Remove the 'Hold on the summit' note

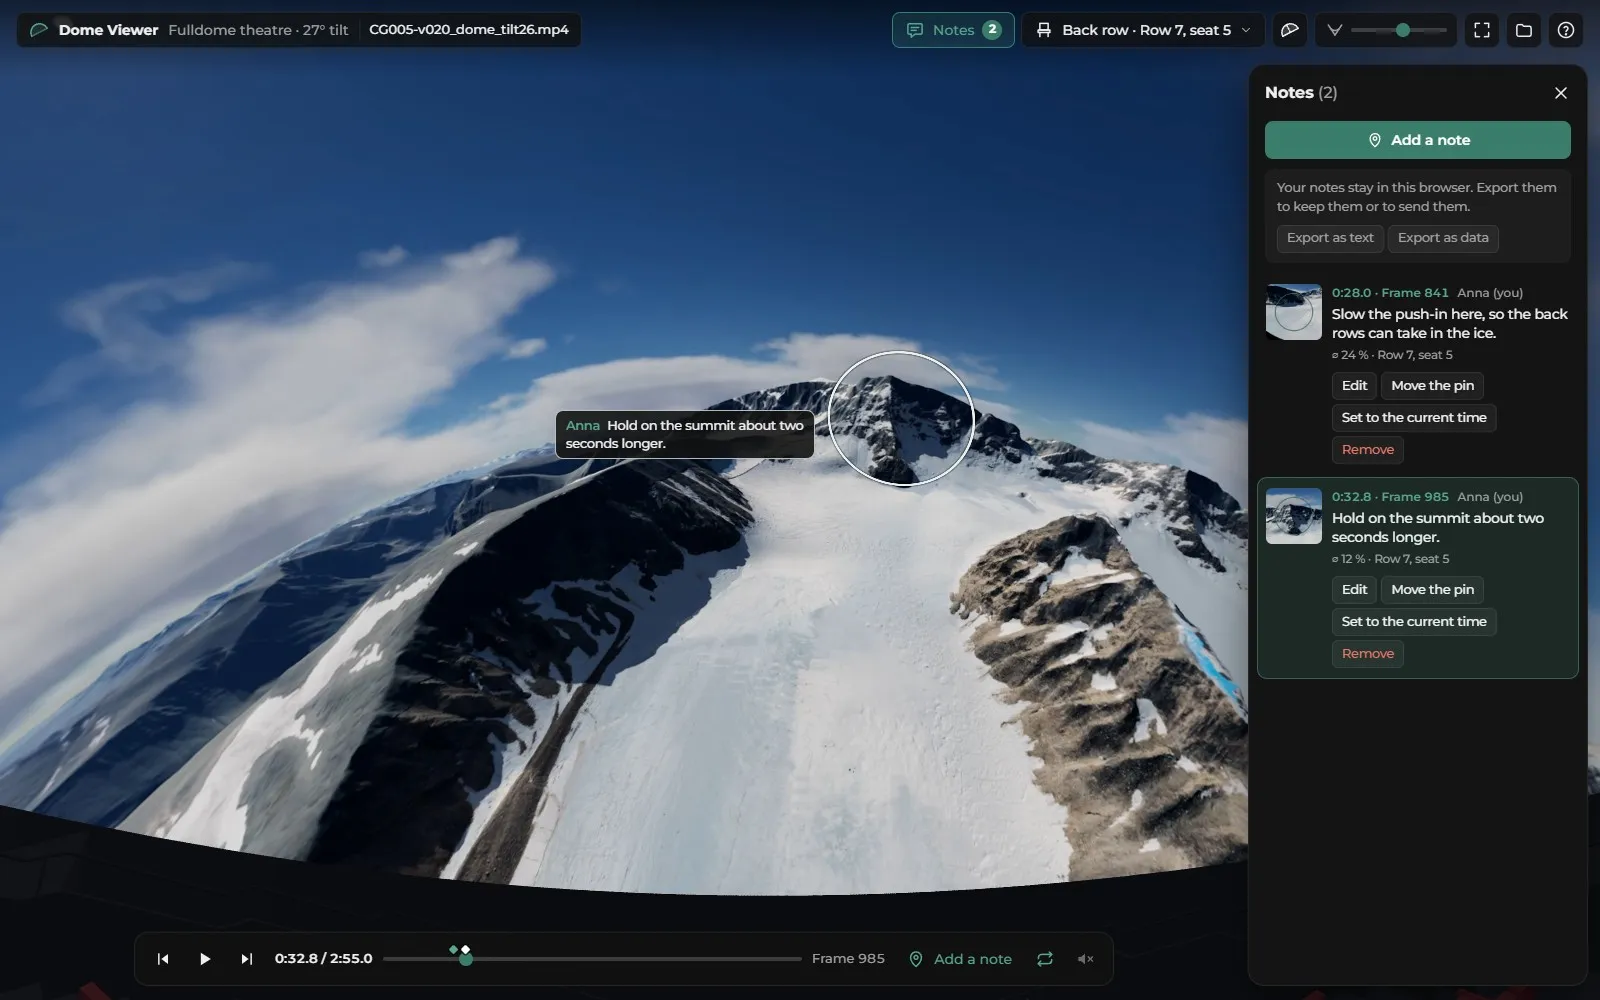[1367, 654]
